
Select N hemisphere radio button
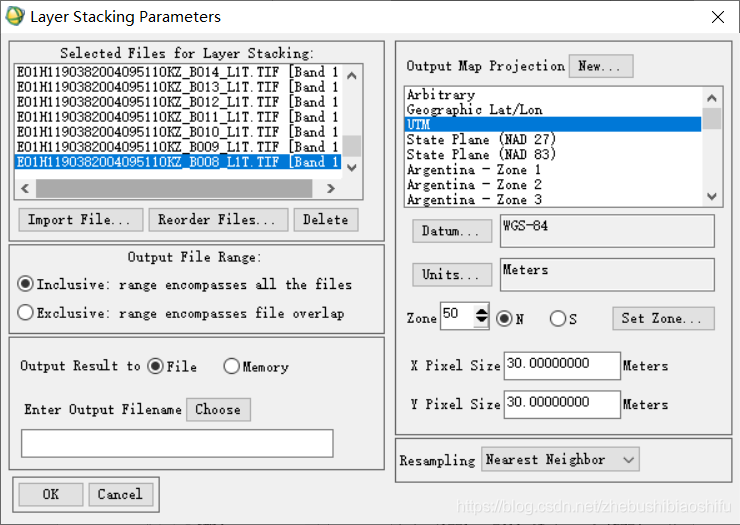coord(504,319)
